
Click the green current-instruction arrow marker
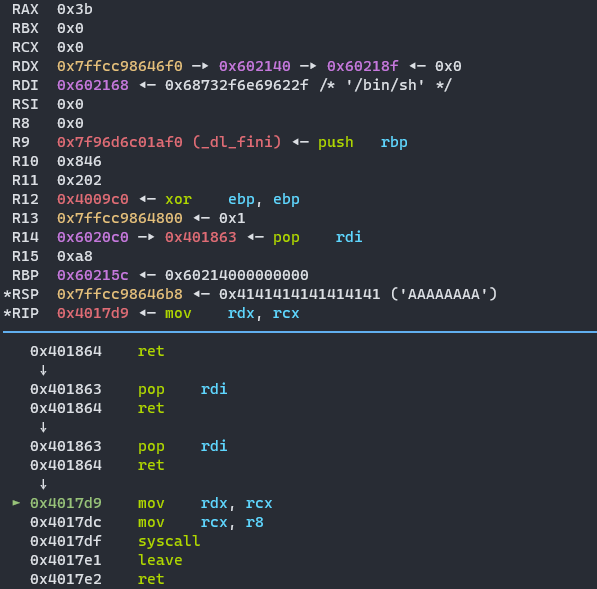coord(16,503)
